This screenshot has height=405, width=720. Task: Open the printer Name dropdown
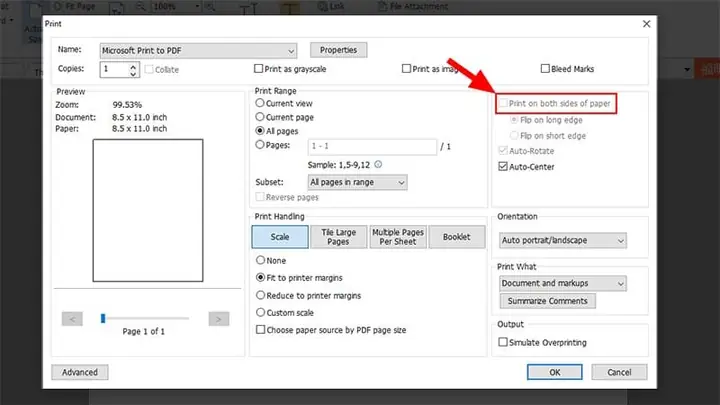(x=198, y=51)
